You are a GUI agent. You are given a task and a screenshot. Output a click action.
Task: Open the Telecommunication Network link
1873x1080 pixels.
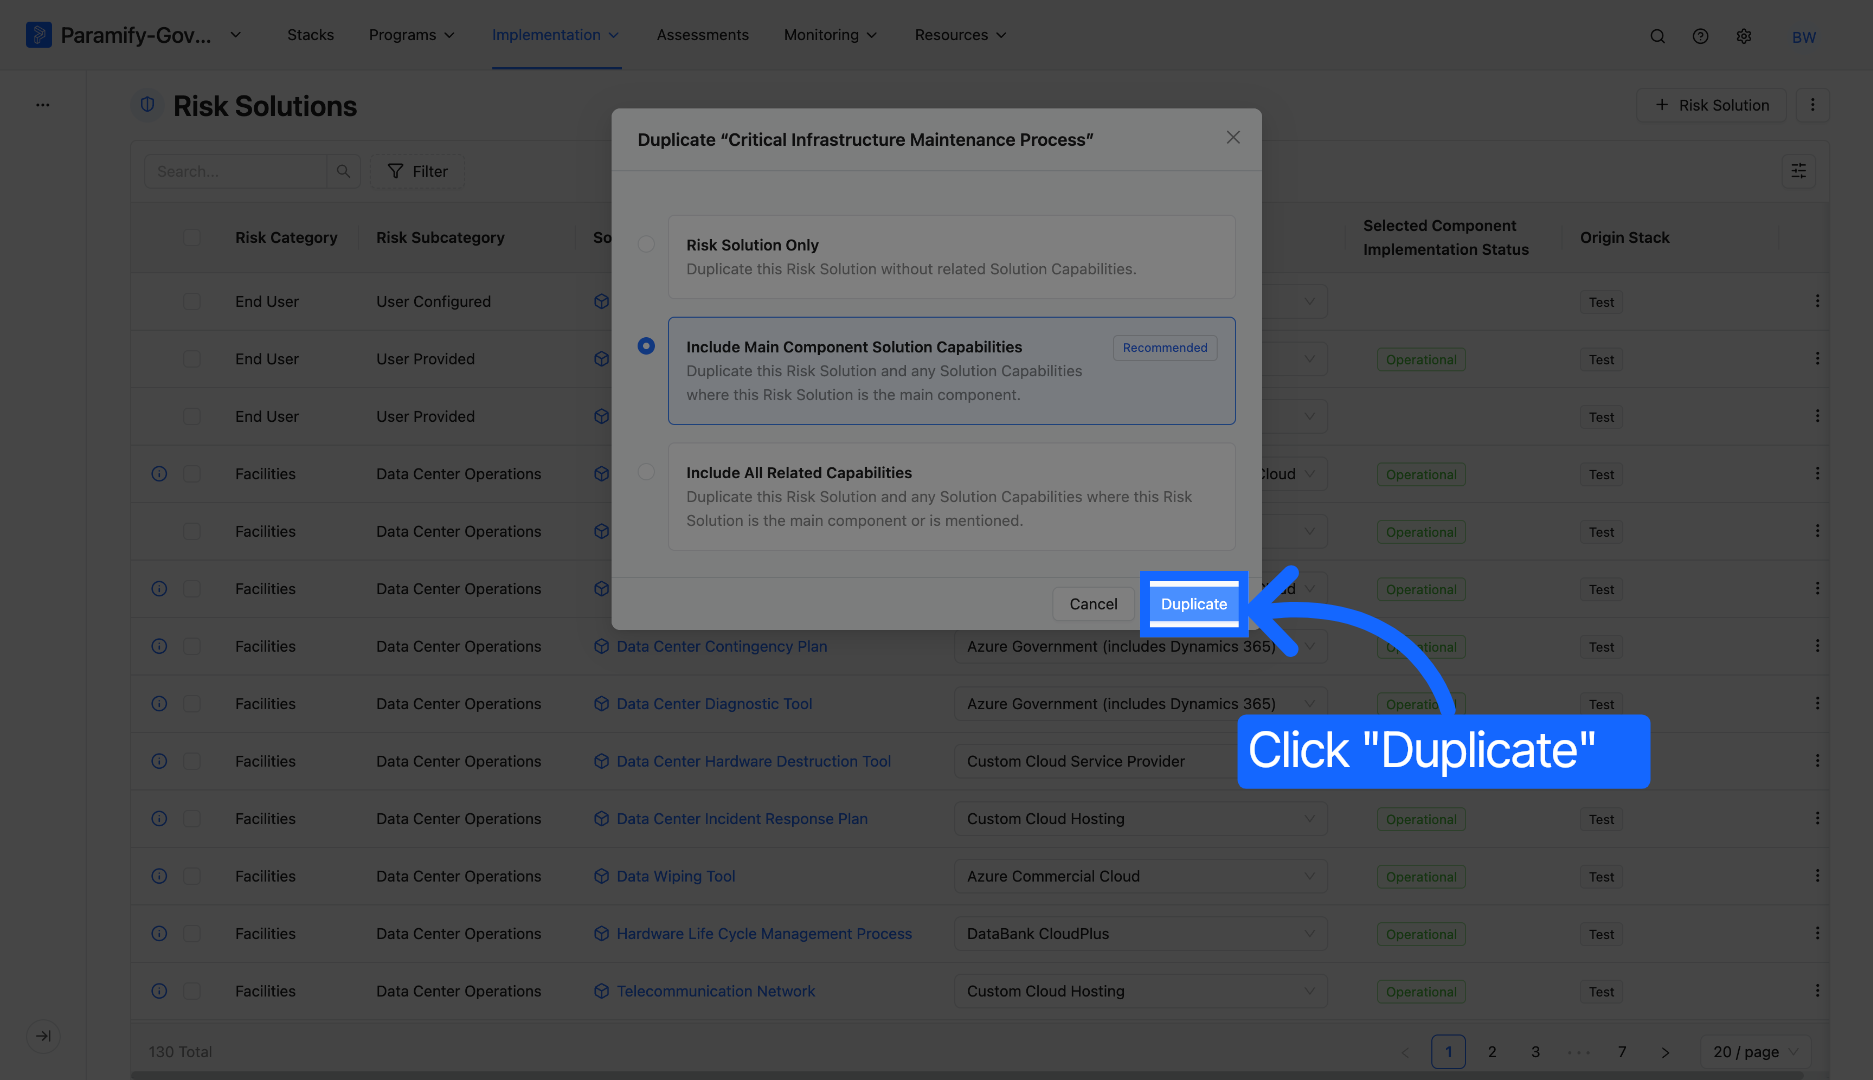716,991
